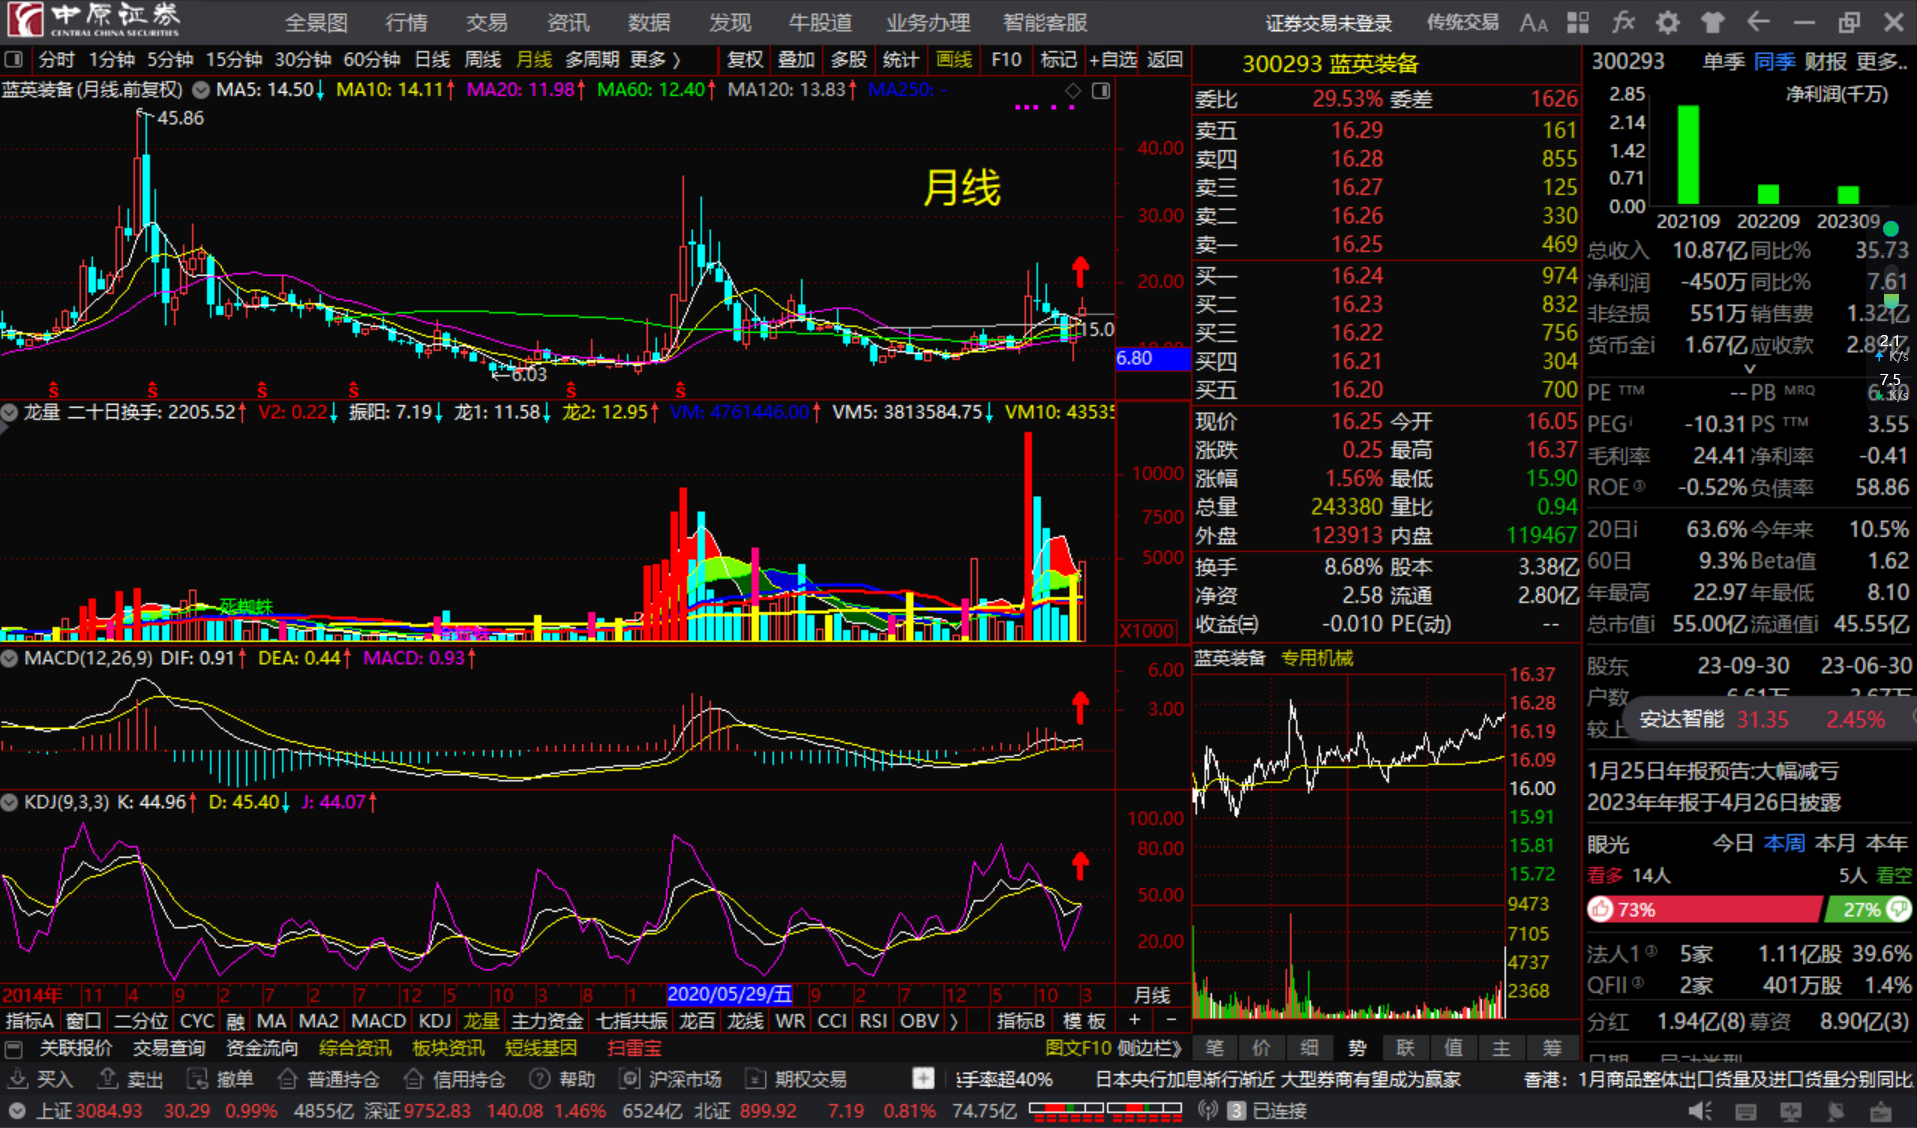Select 本周 sentiment period
Viewport: 1917px width, 1128px height.
1785,843
